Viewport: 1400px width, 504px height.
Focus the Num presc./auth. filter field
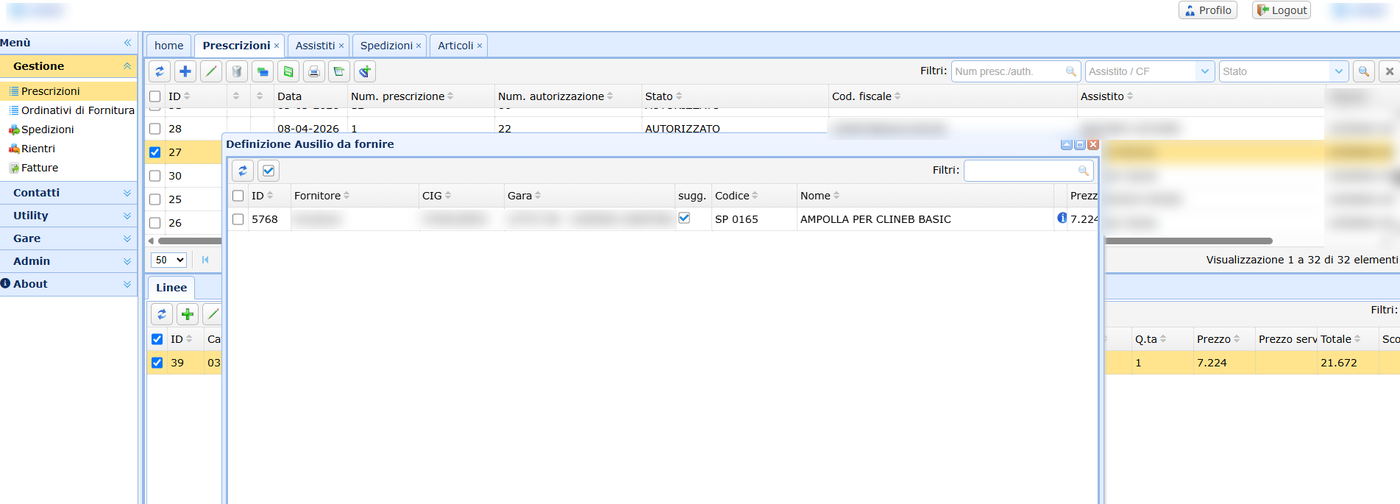[1015, 71]
